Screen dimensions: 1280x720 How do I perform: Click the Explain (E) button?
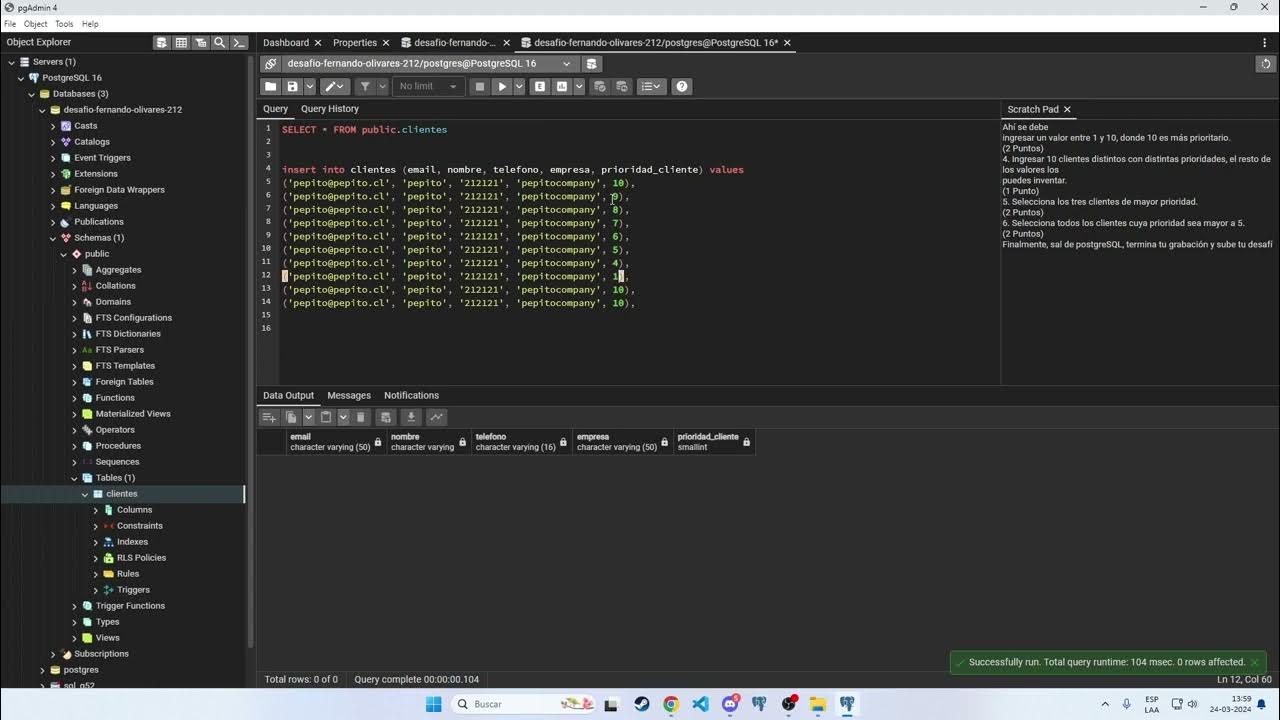(540, 87)
